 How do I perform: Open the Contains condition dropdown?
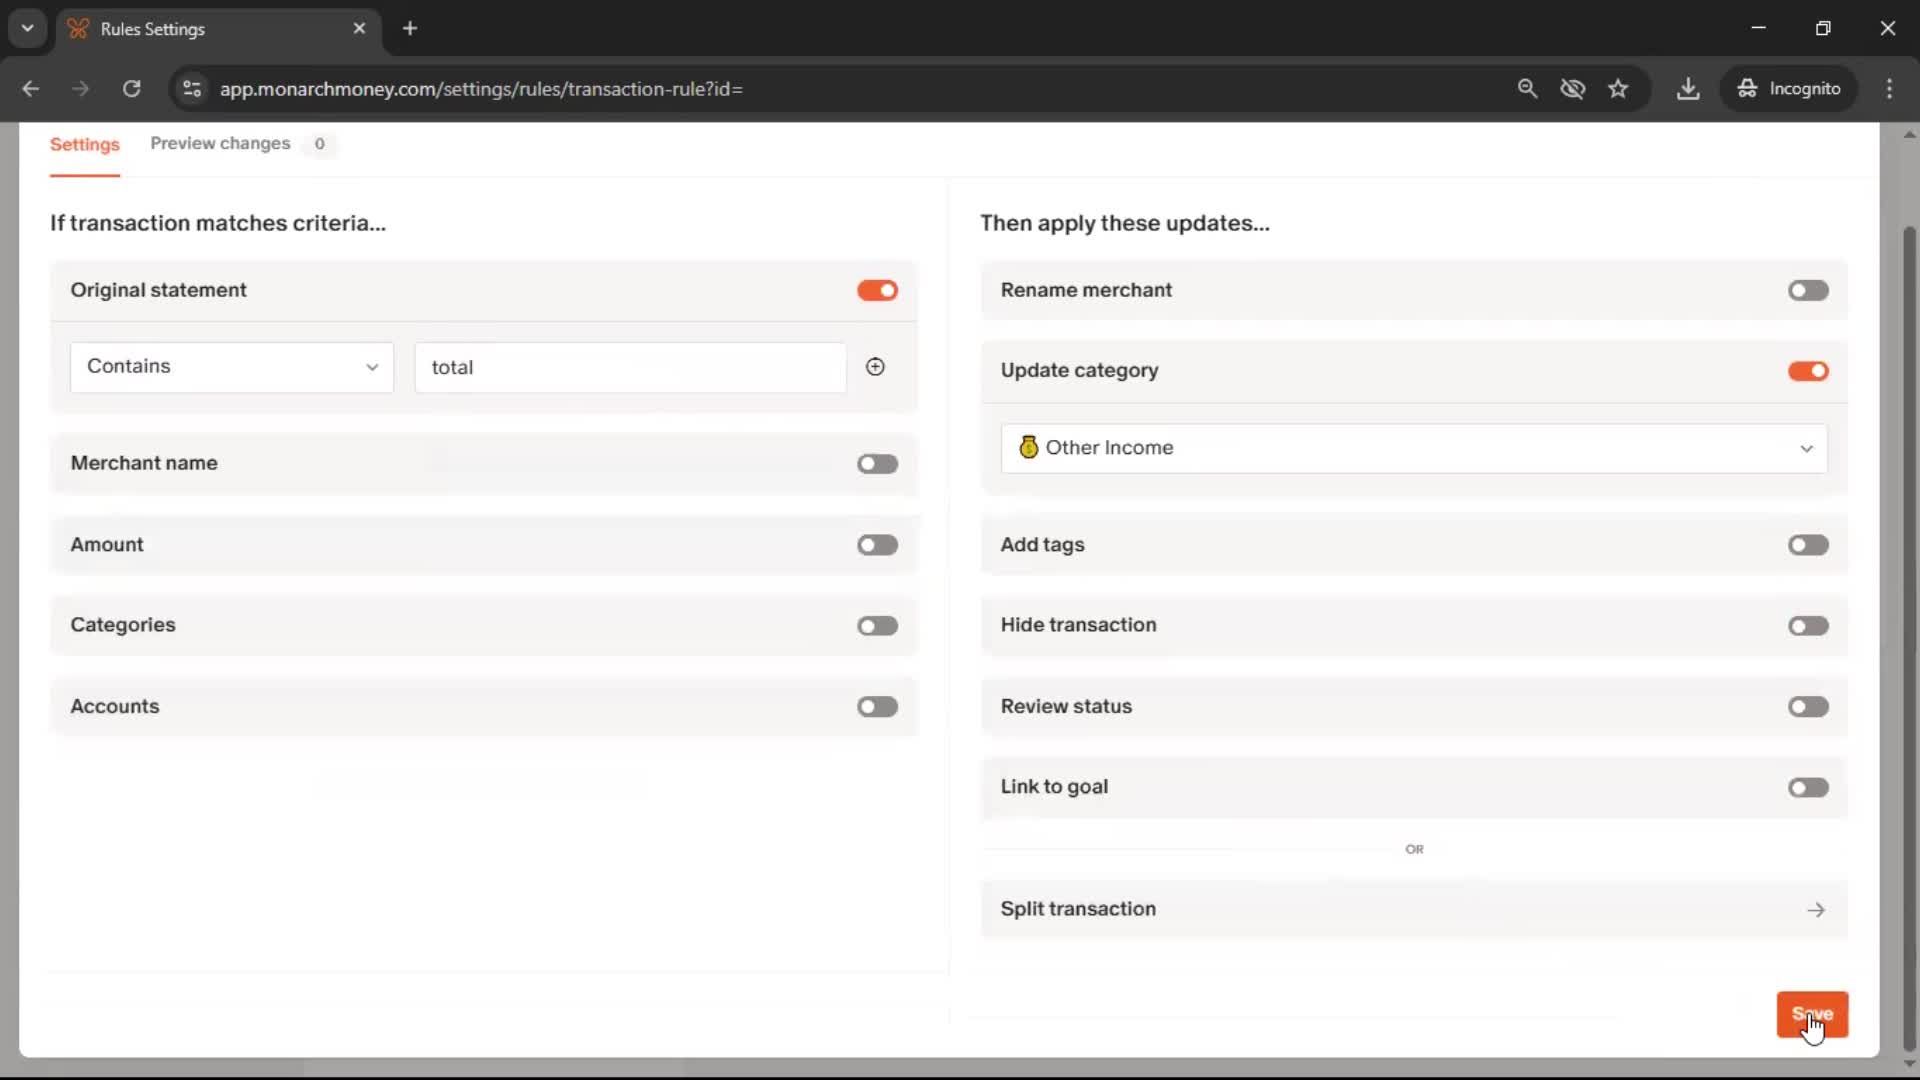tap(232, 367)
